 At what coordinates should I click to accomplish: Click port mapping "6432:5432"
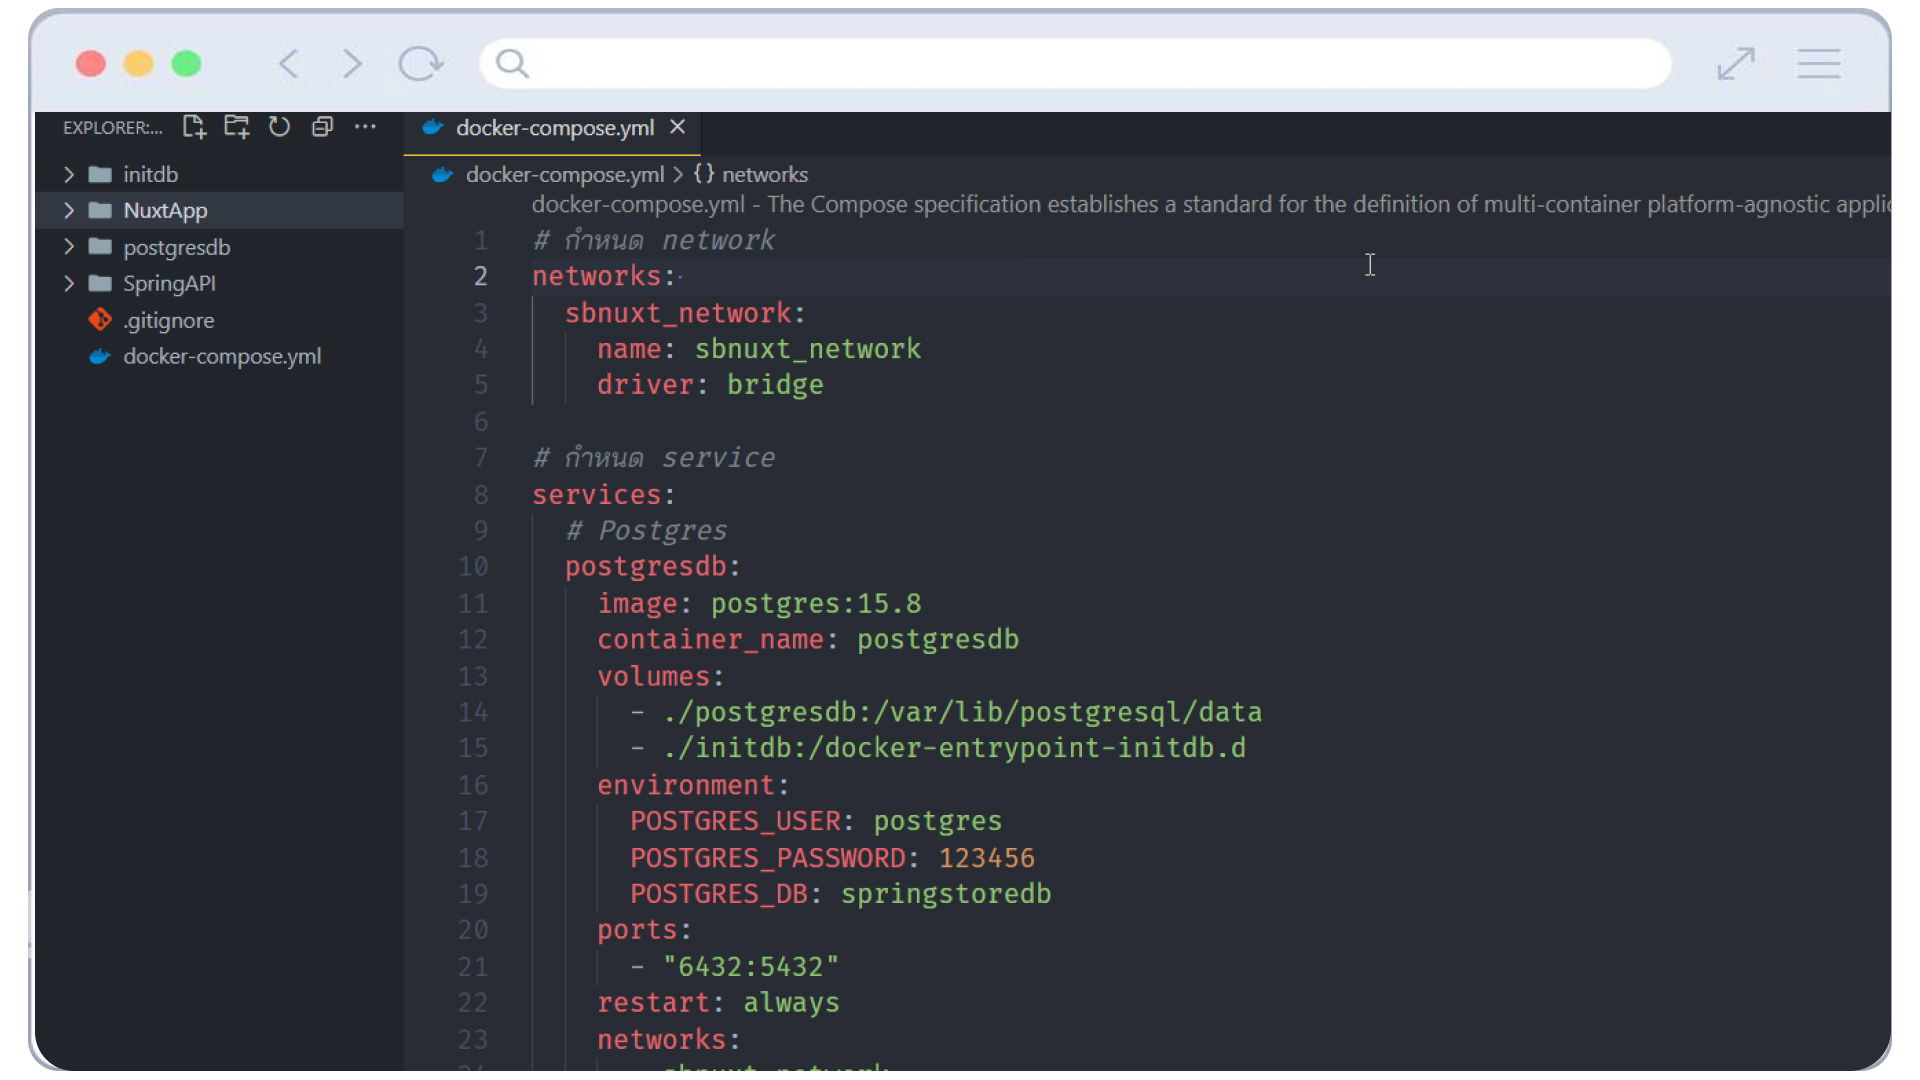pos(751,967)
